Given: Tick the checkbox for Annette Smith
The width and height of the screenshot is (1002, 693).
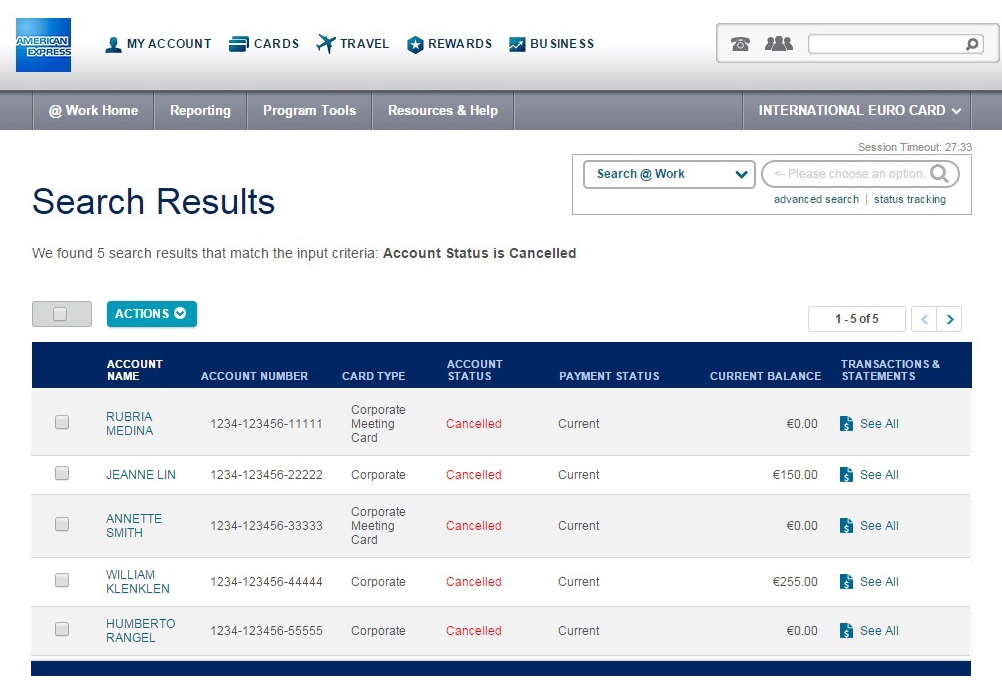Looking at the screenshot, I should click(62, 525).
